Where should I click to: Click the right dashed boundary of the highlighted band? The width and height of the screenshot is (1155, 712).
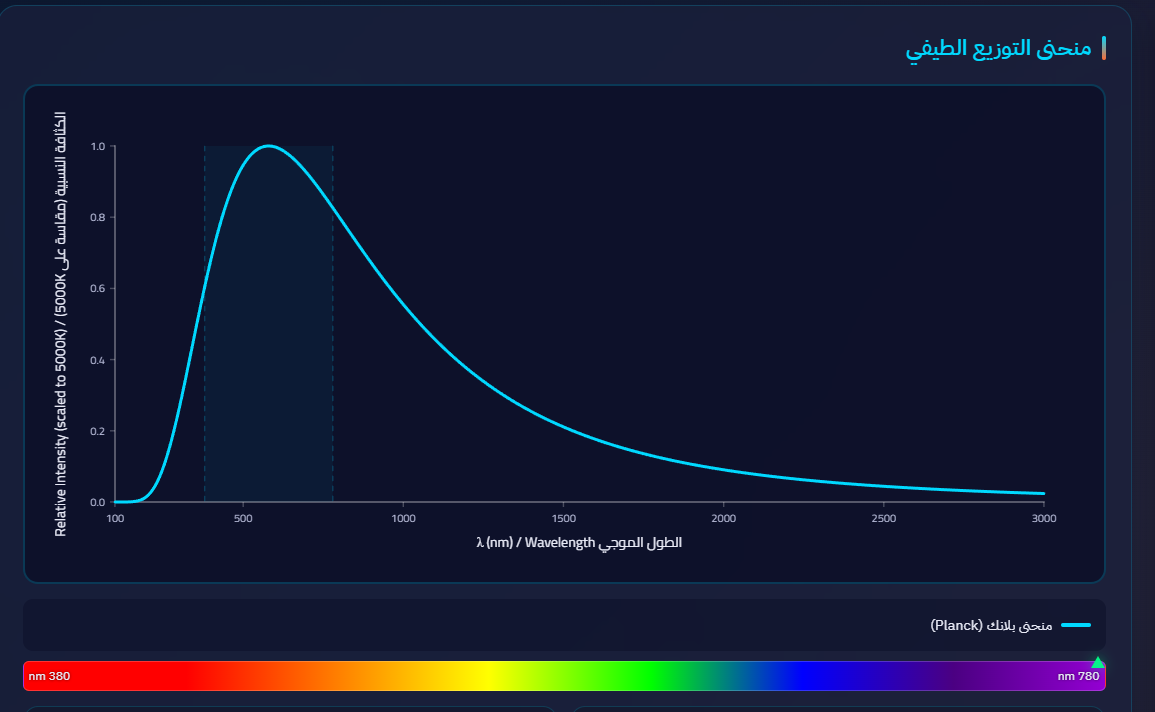[x=333, y=320]
